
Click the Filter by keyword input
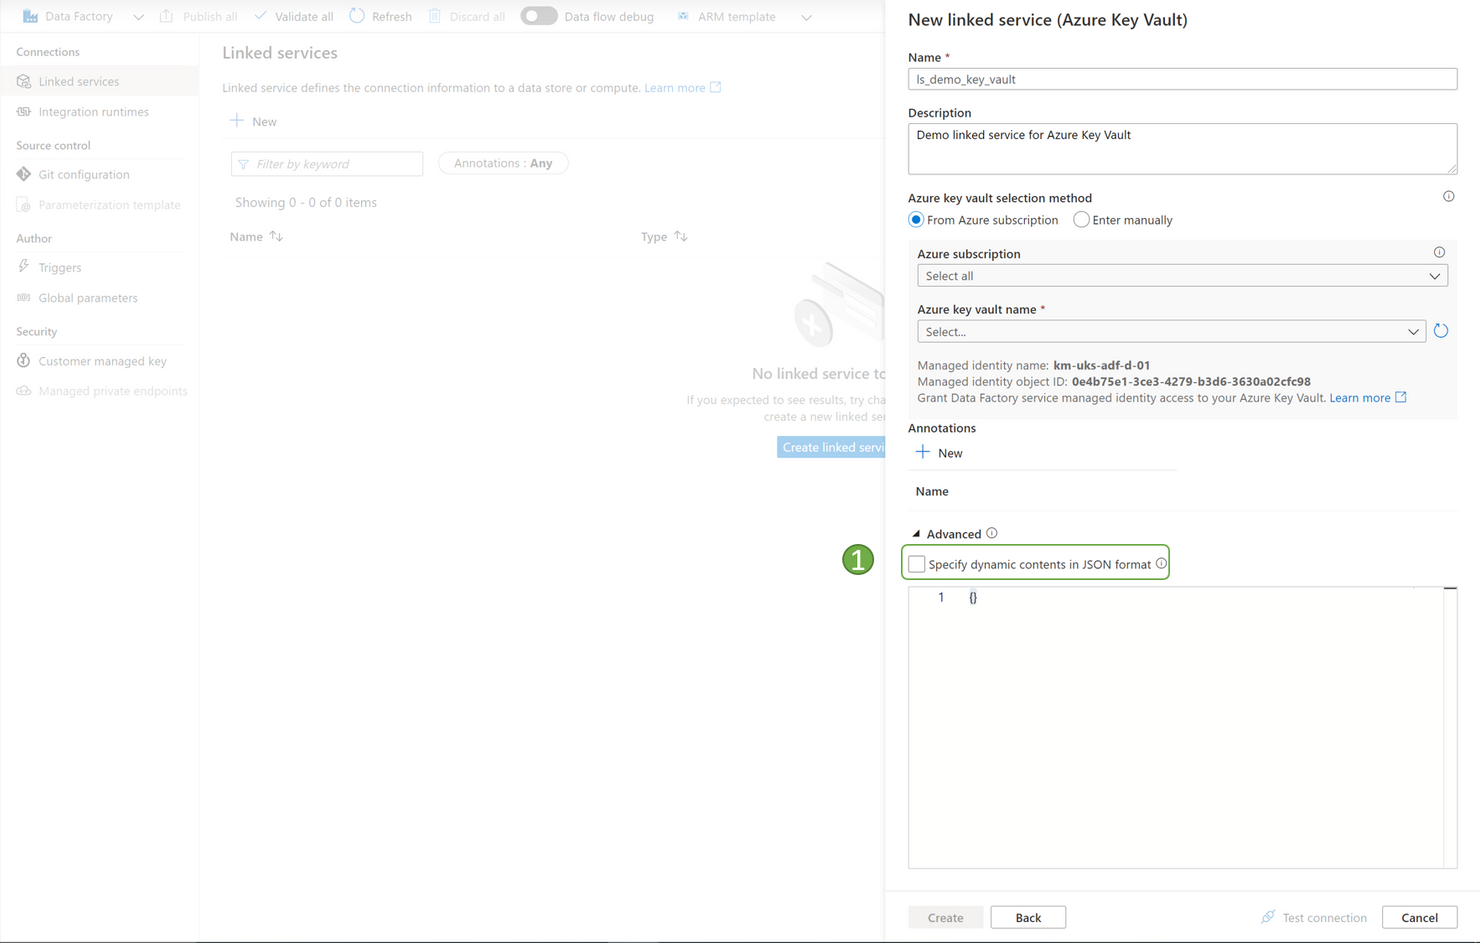click(327, 163)
